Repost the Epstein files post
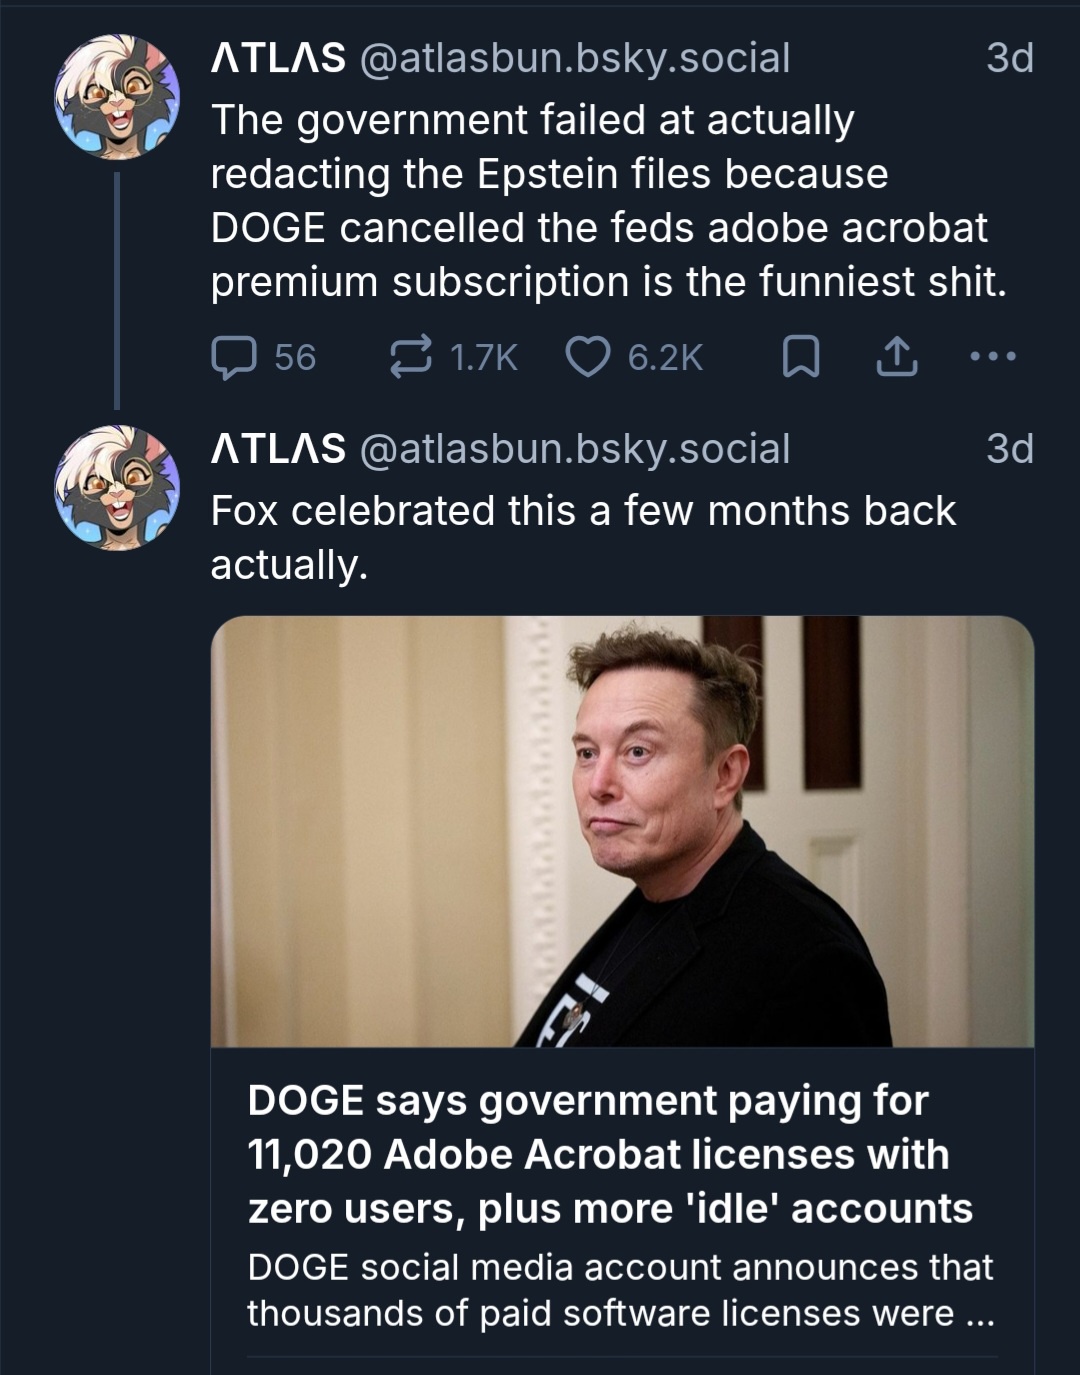The height and width of the screenshot is (1375, 1080). point(410,357)
